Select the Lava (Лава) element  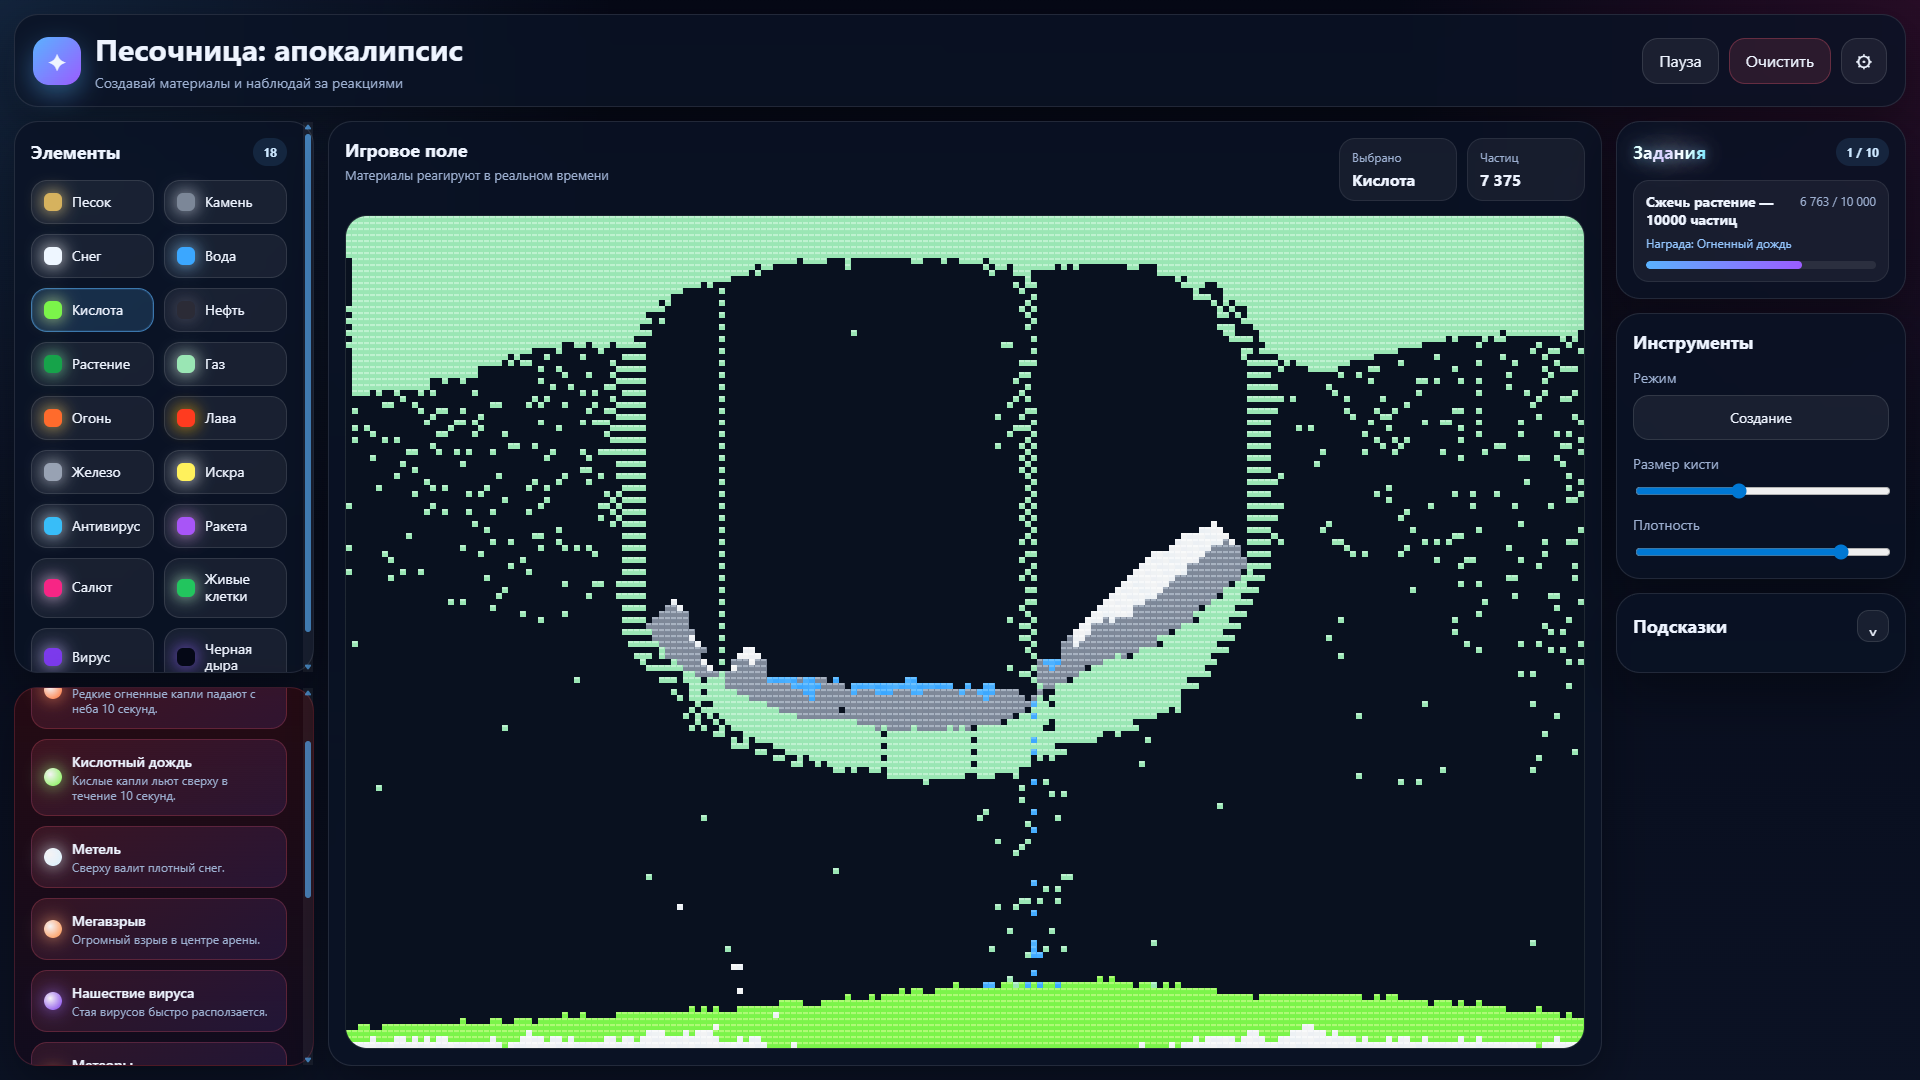coord(225,418)
